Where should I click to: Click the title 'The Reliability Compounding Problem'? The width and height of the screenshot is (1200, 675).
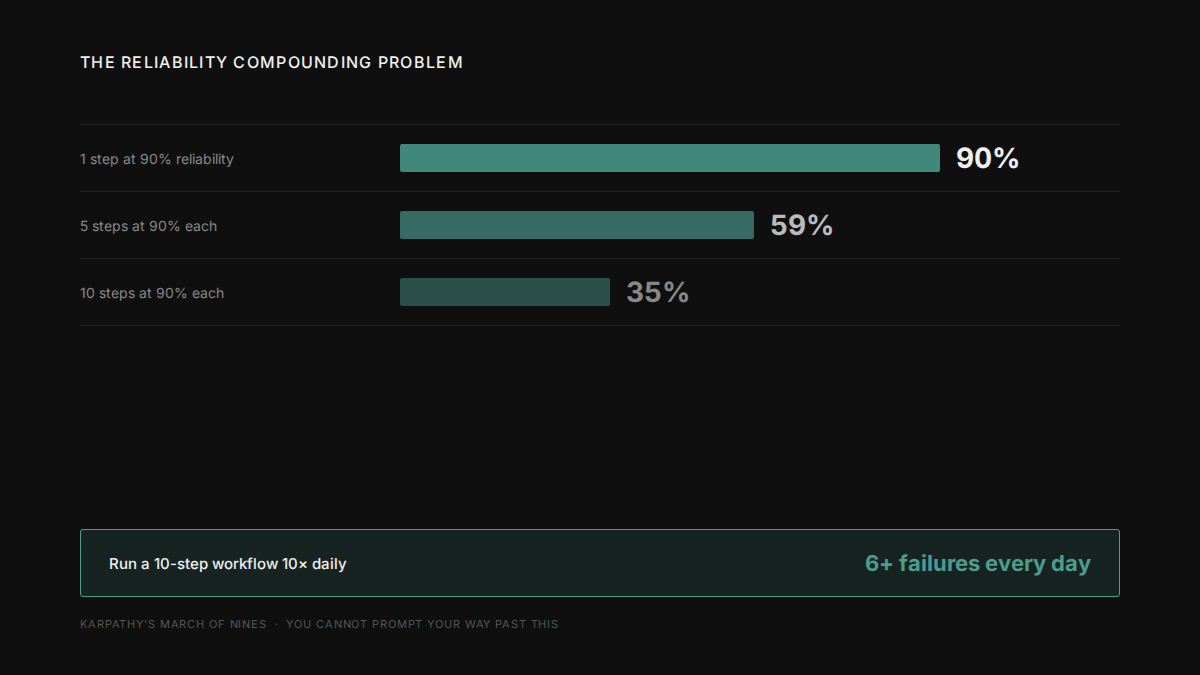point(271,62)
